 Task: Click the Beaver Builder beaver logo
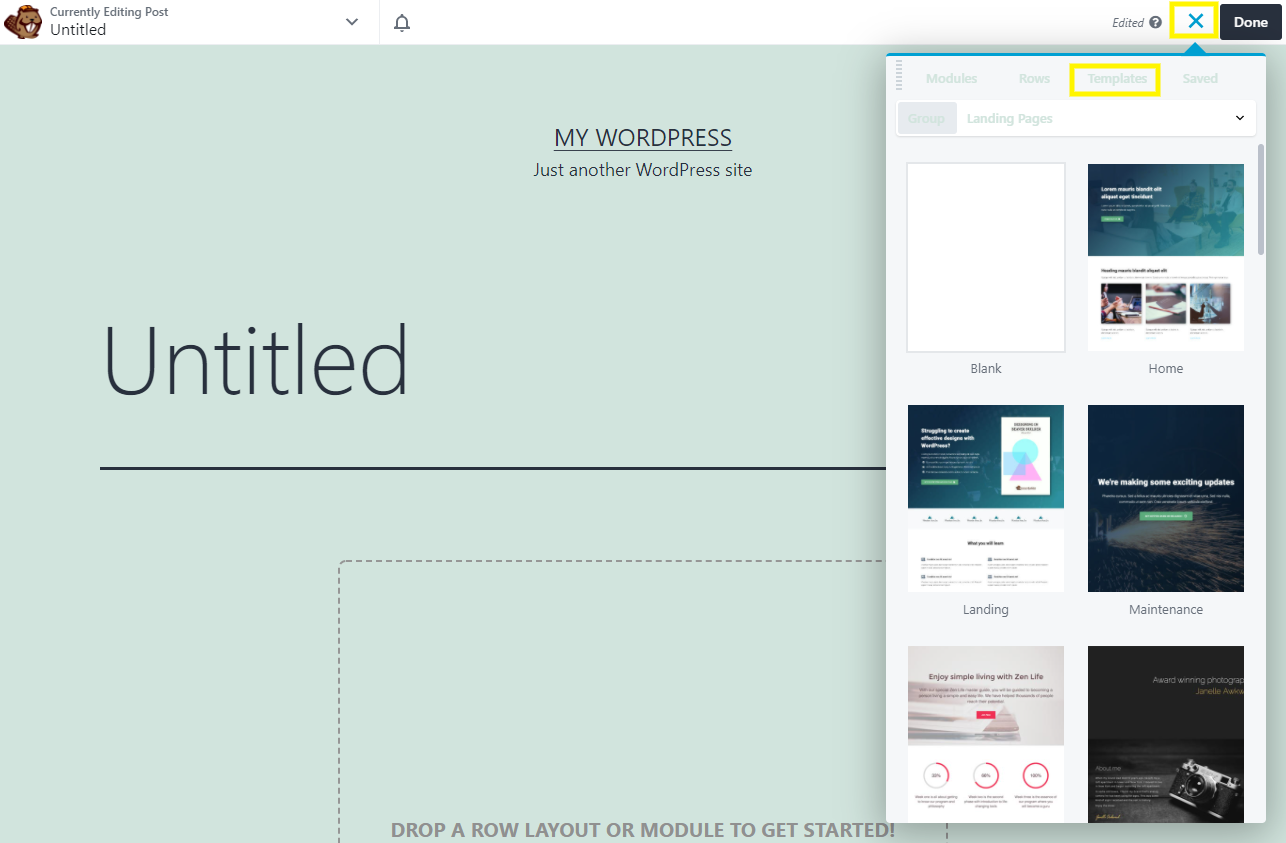tap(22, 21)
